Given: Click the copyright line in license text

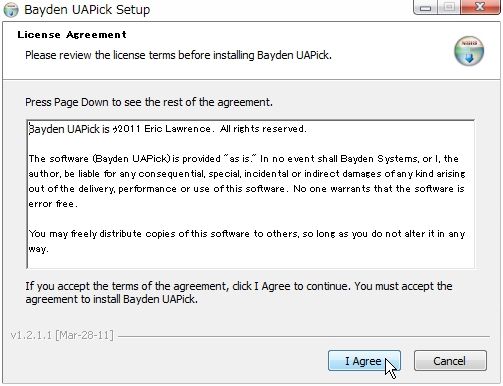Looking at the screenshot, I should 167,129.
